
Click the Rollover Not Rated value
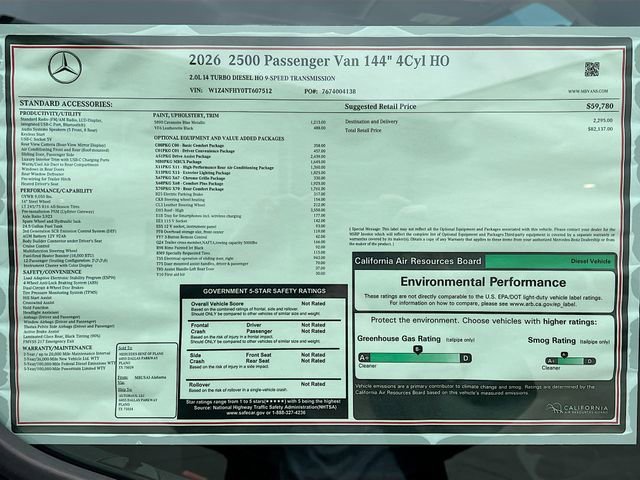[313, 384]
